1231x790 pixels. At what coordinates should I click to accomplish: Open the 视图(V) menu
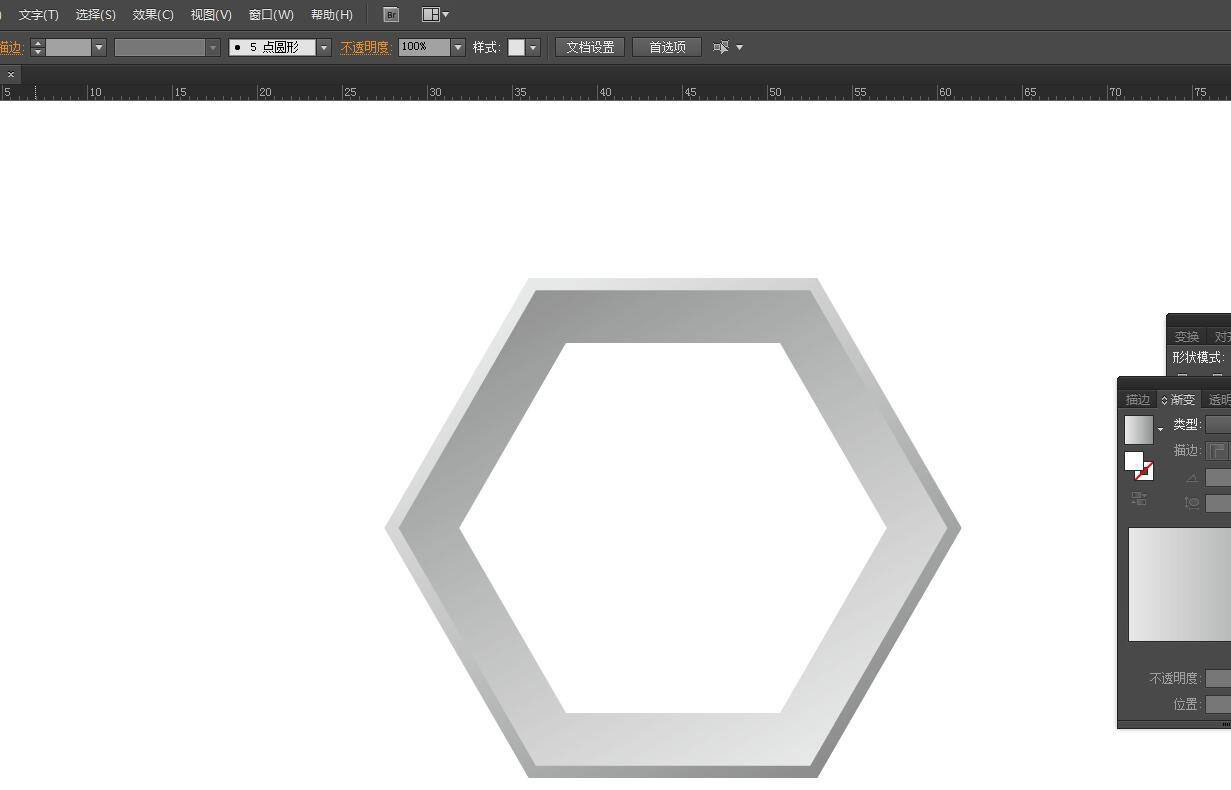point(211,15)
